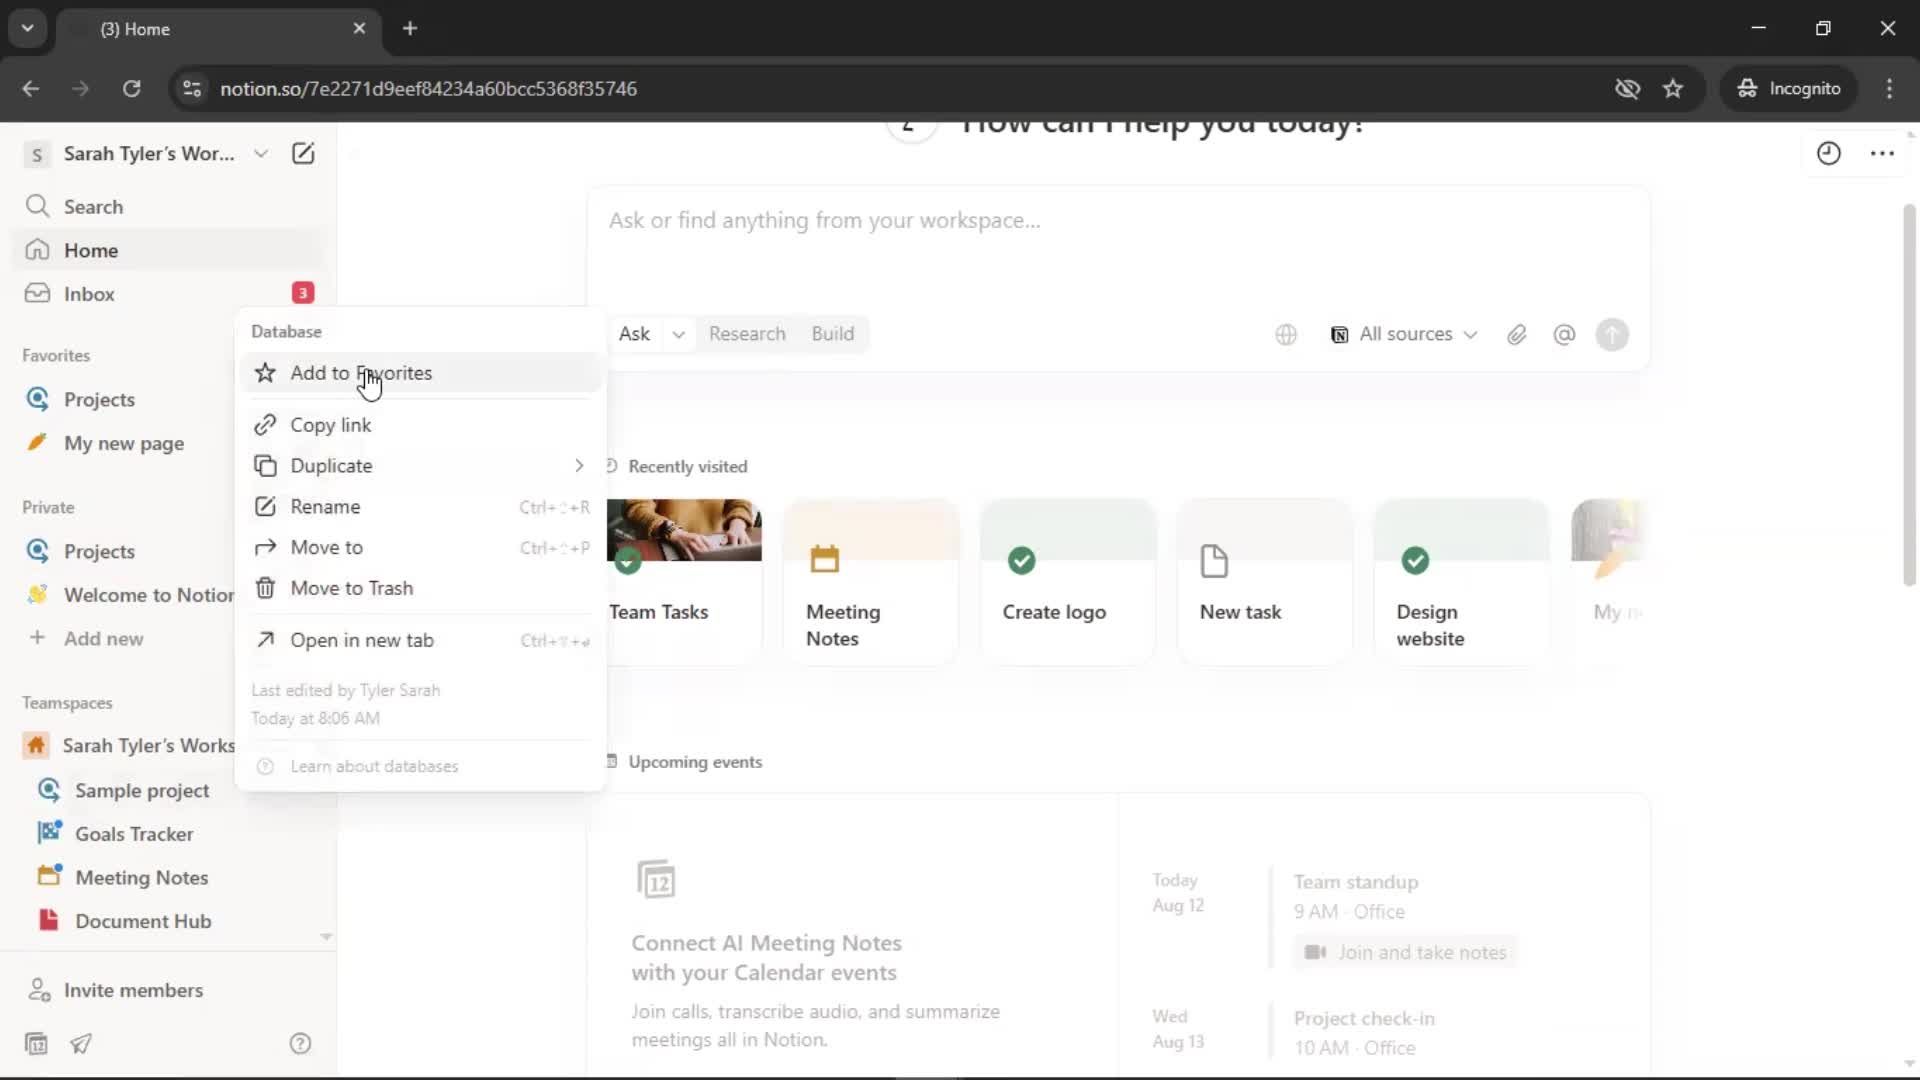
Task: Open Document Hub page
Action: pos(143,921)
